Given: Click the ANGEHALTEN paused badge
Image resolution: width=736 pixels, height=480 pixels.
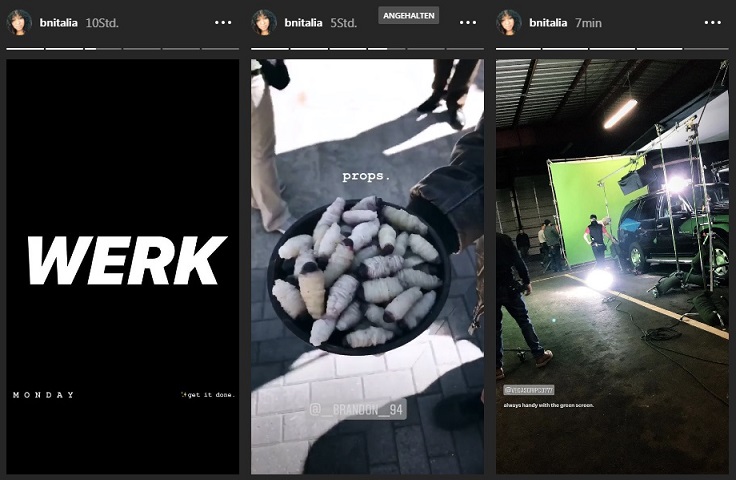Looking at the screenshot, I should pos(408,15).
